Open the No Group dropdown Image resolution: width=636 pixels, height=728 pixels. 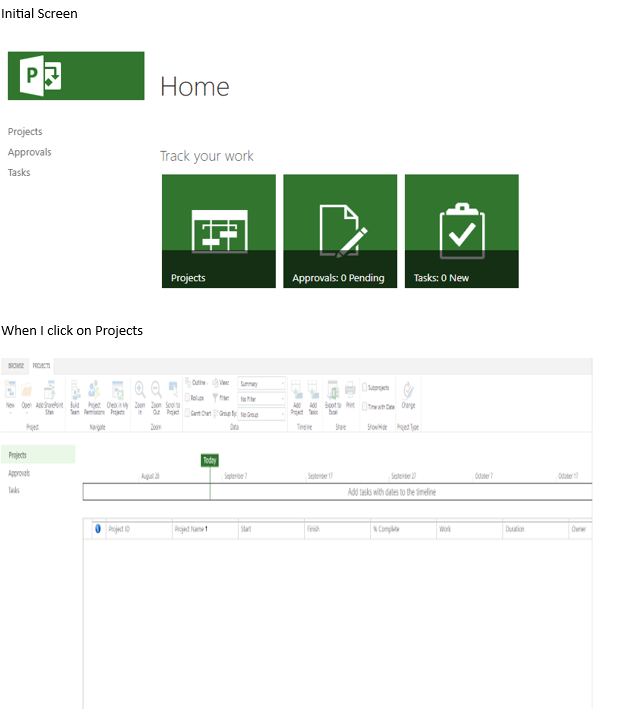[x=261, y=414]
